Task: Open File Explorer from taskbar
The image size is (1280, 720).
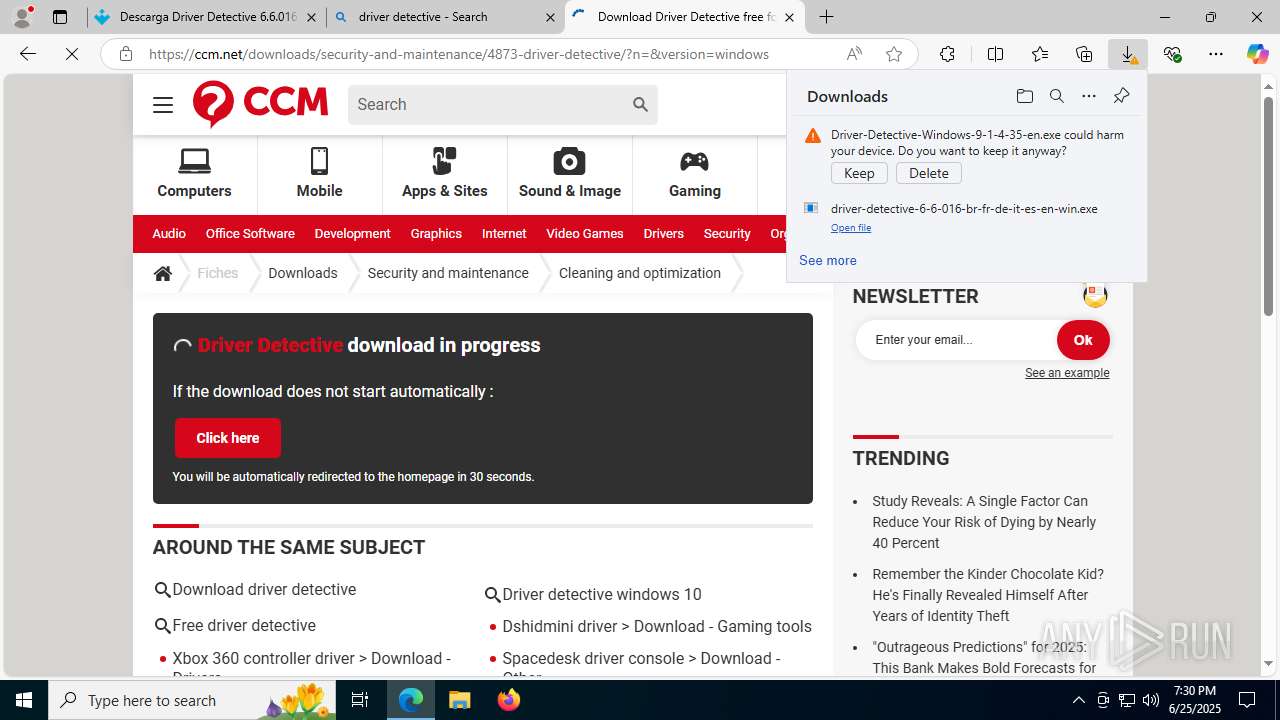Action: (x=460, y=700)
